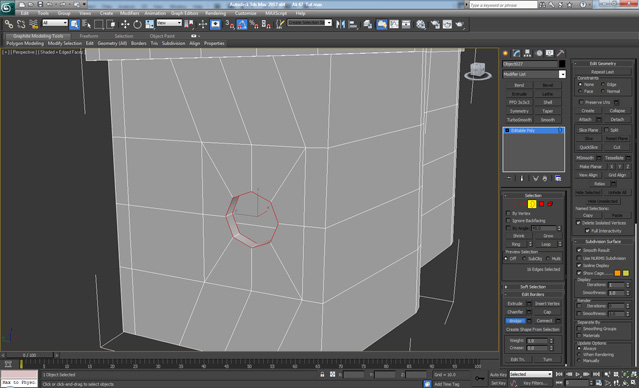Collapse the Subdivision Surface rollout

pos(603,241)
